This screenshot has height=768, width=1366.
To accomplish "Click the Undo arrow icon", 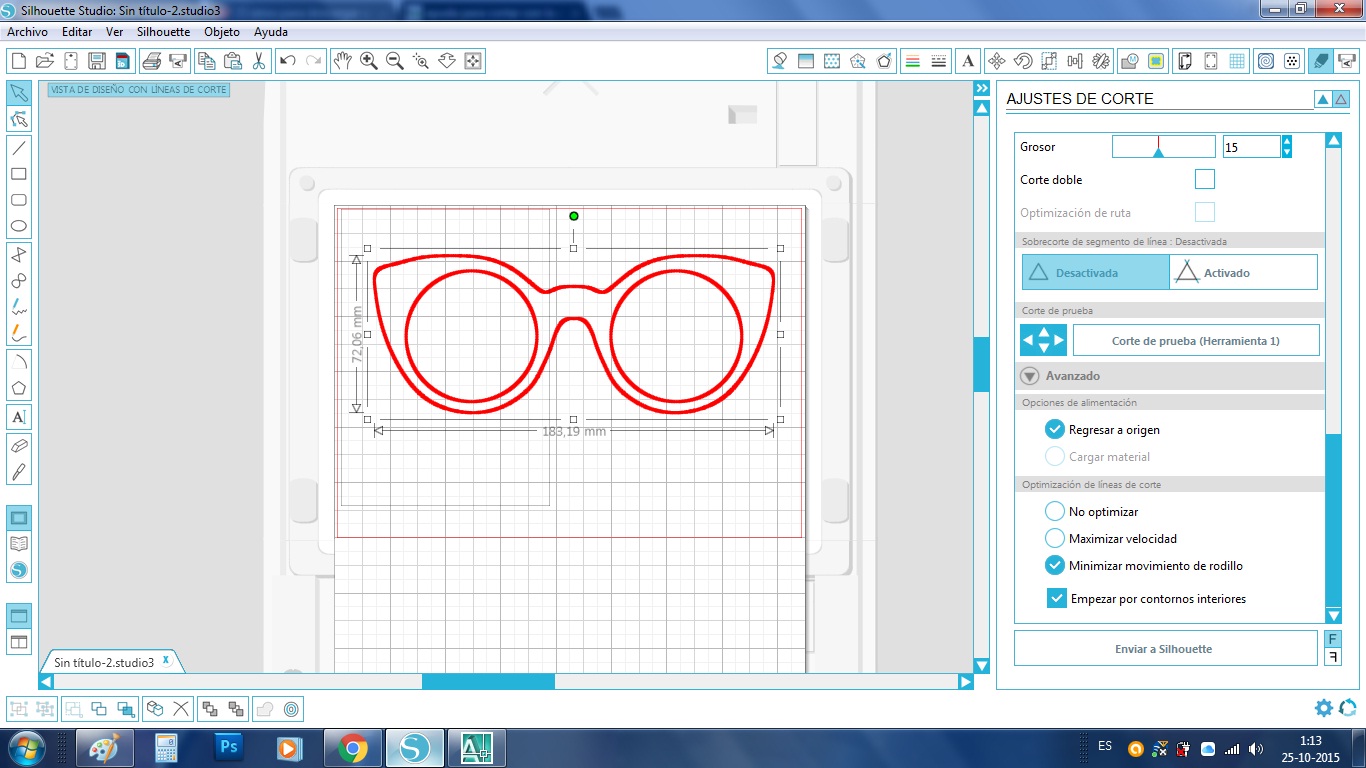I will point(288,61).
